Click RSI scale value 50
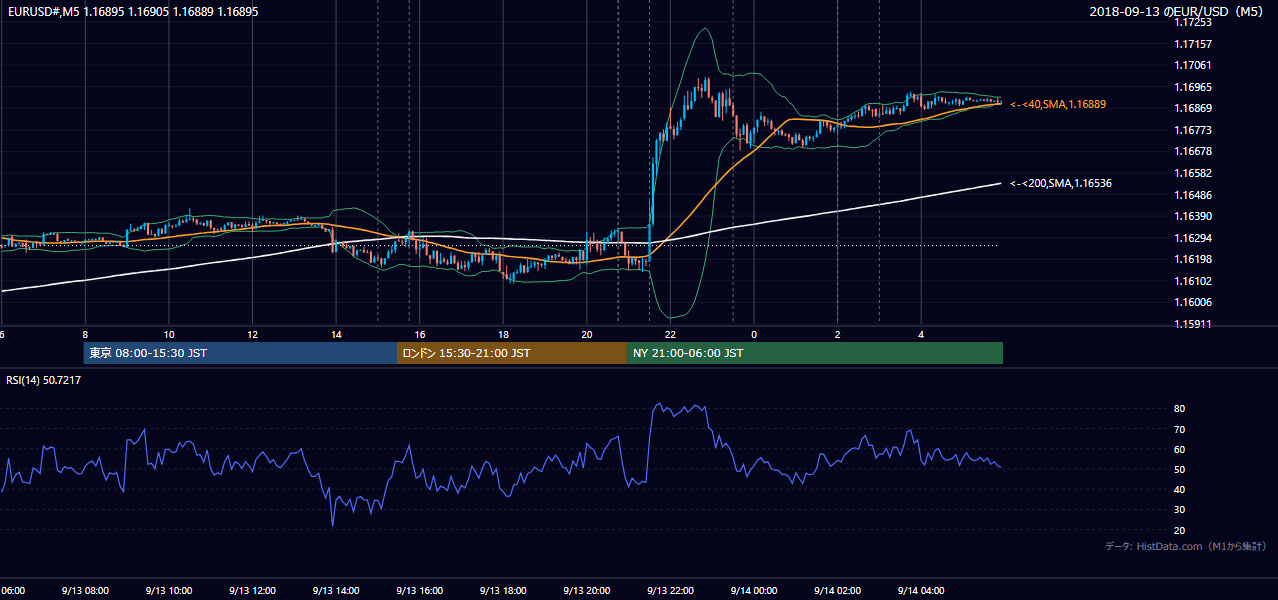 point(1180,469)
